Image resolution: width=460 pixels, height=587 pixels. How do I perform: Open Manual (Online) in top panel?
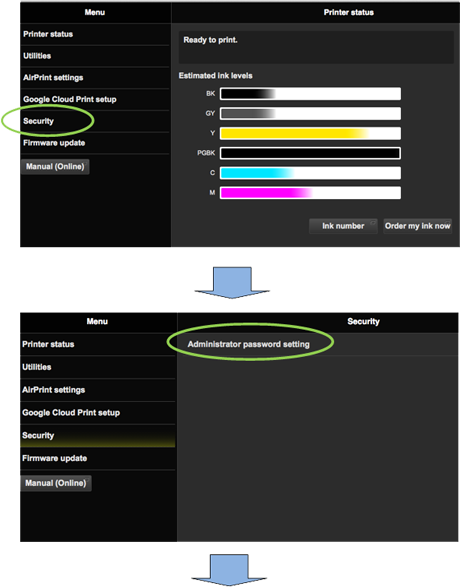pyautogui.click(x=55, y=167)
